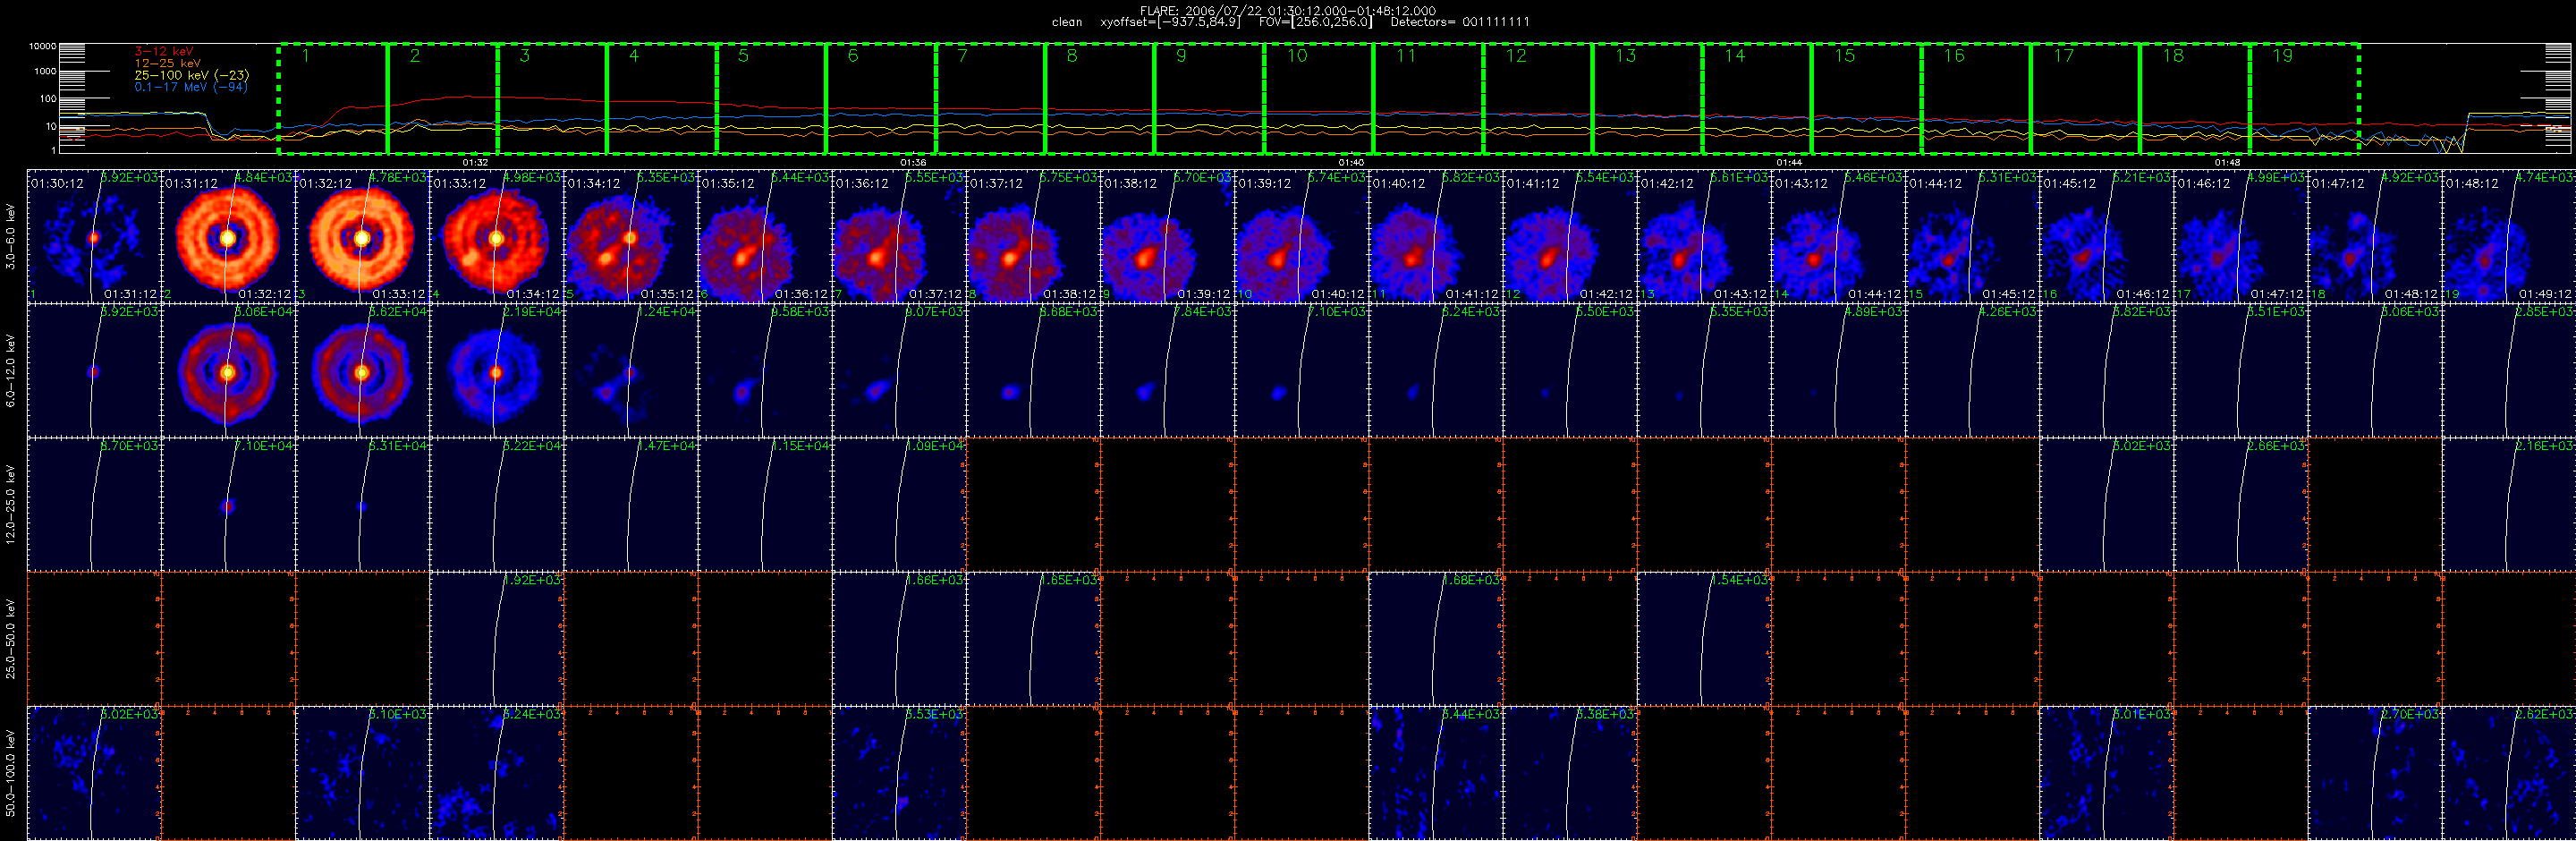Open the 3-6 keV image starting 01:39:12
The height and width of the screenshot is (841, 2576).
point(1301,236)
